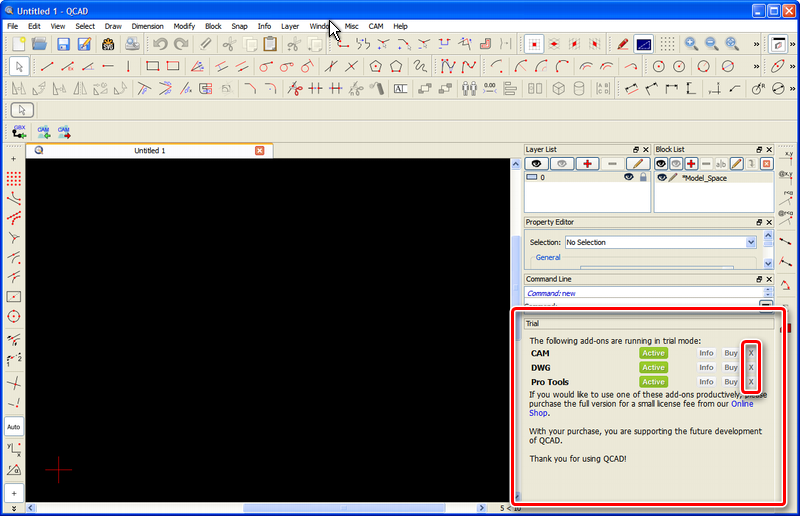Image resolution: width=800 pixels, height=516 pixels.
Task: Click the red grid snap icon in left sidebar
Action: coord(14,179)
